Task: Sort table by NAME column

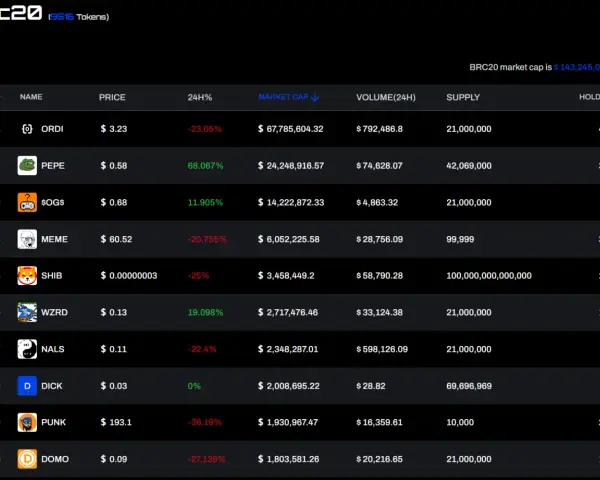Action: pos(31,97)
